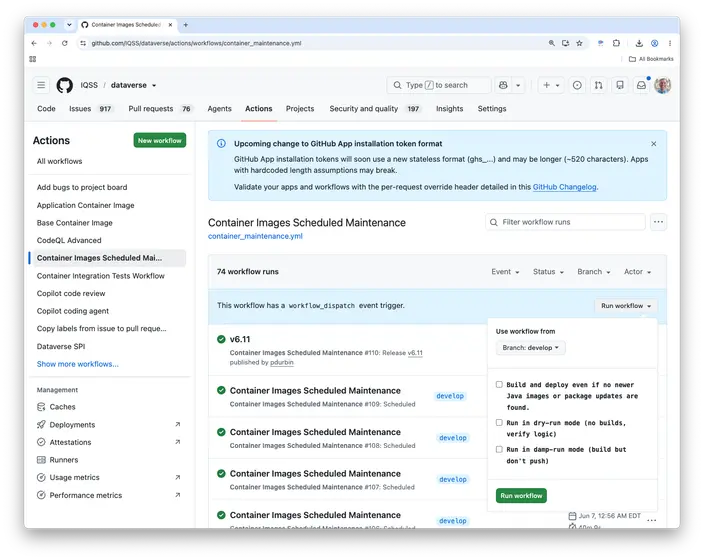Switch to the Issues tab
The width and height of the screenshot is (704, 560).
tap(91, 109)
